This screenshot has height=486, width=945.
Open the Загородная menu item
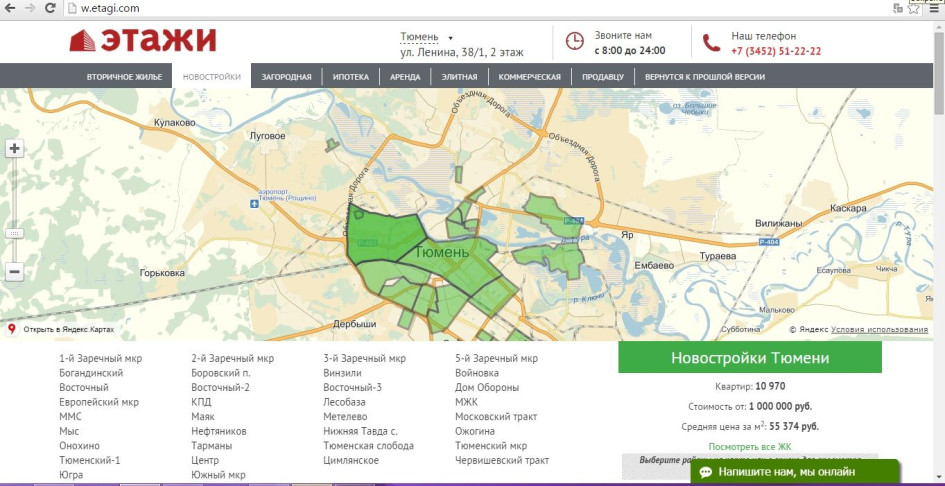[286, 77]
